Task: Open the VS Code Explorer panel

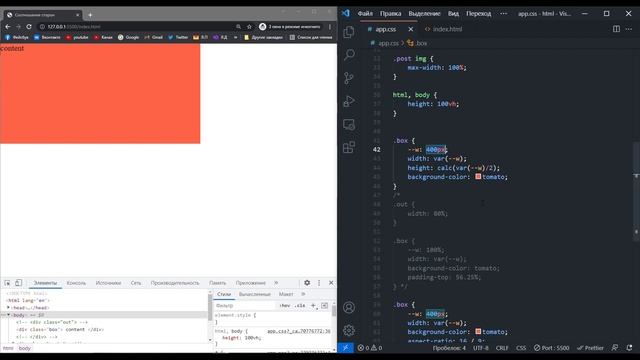Action: pos(349,32)
